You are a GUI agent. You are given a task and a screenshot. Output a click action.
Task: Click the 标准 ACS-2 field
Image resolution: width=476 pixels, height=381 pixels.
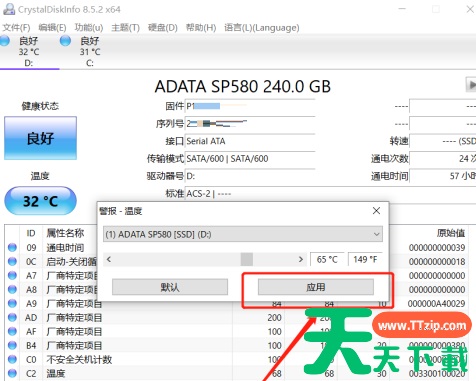[x=330, y=194]
